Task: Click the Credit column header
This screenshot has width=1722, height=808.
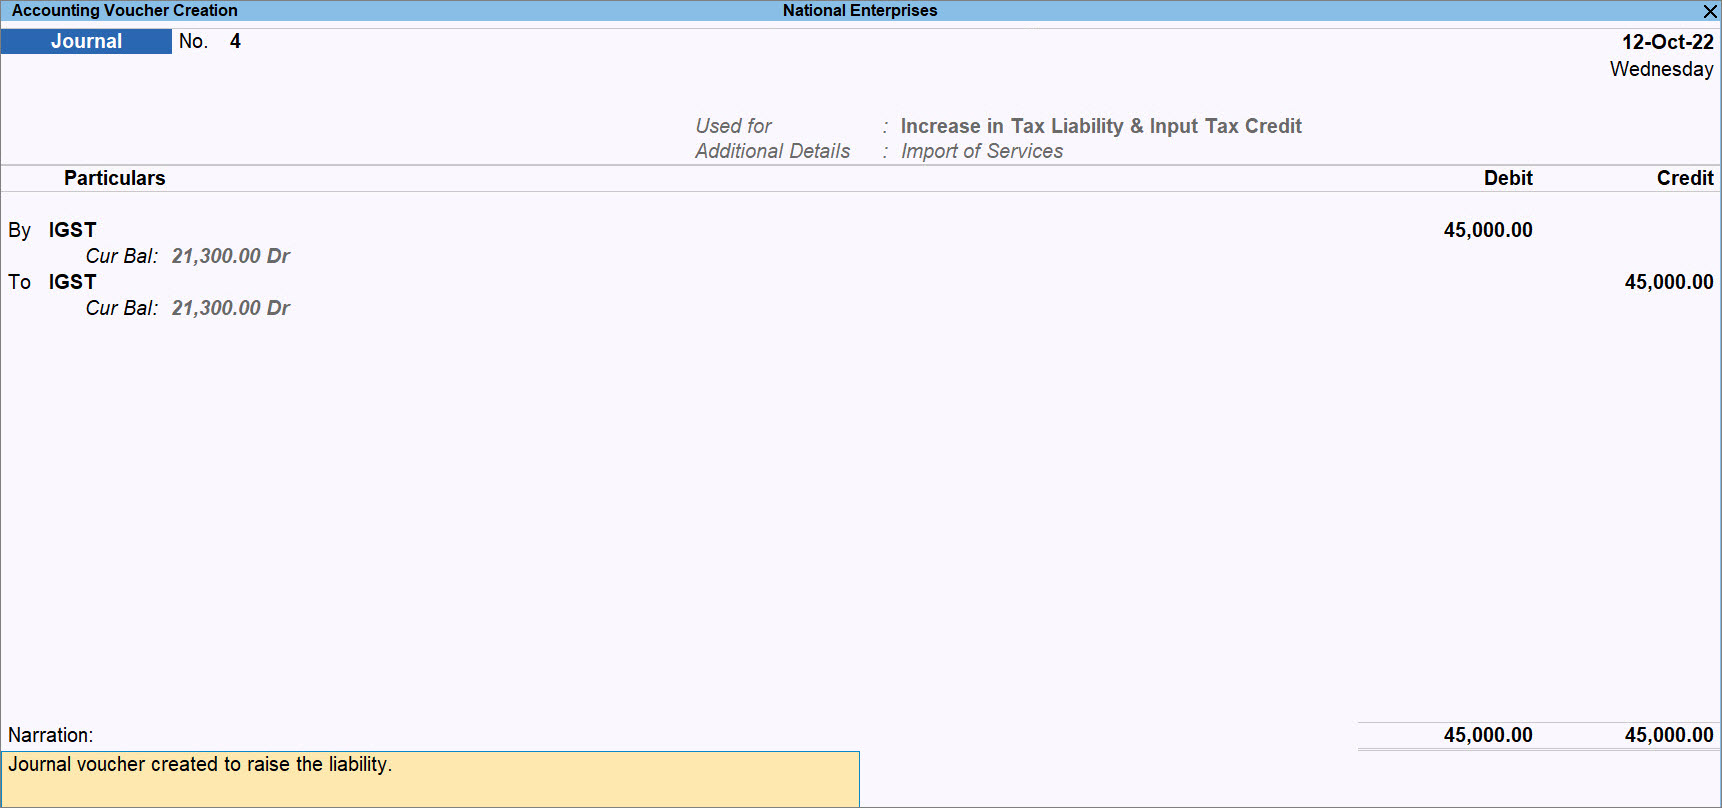Action: pos(1685,178)
